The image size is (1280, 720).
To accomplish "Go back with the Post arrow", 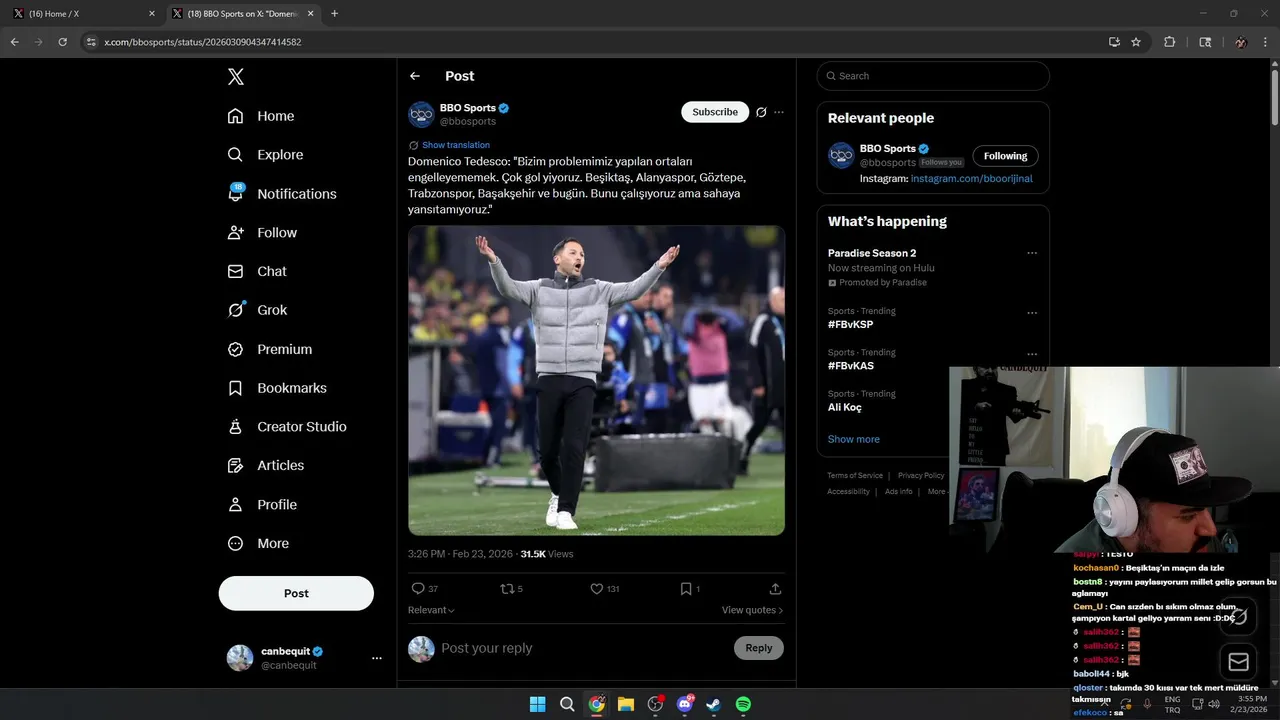I will point(415,76).
